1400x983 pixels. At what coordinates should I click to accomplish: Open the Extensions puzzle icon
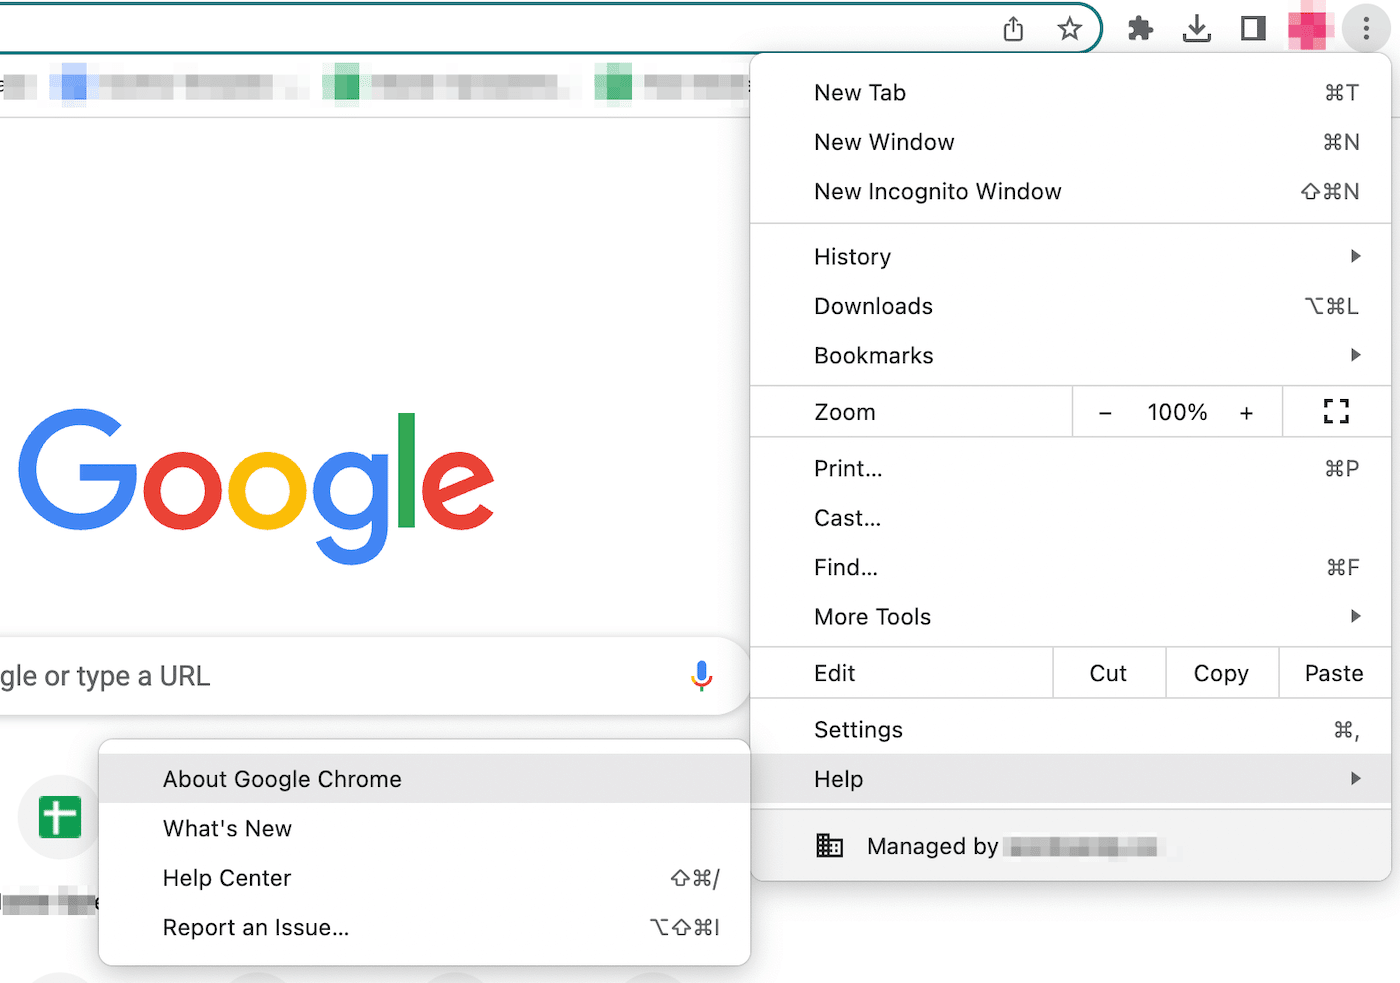[x=1140, y=29]
